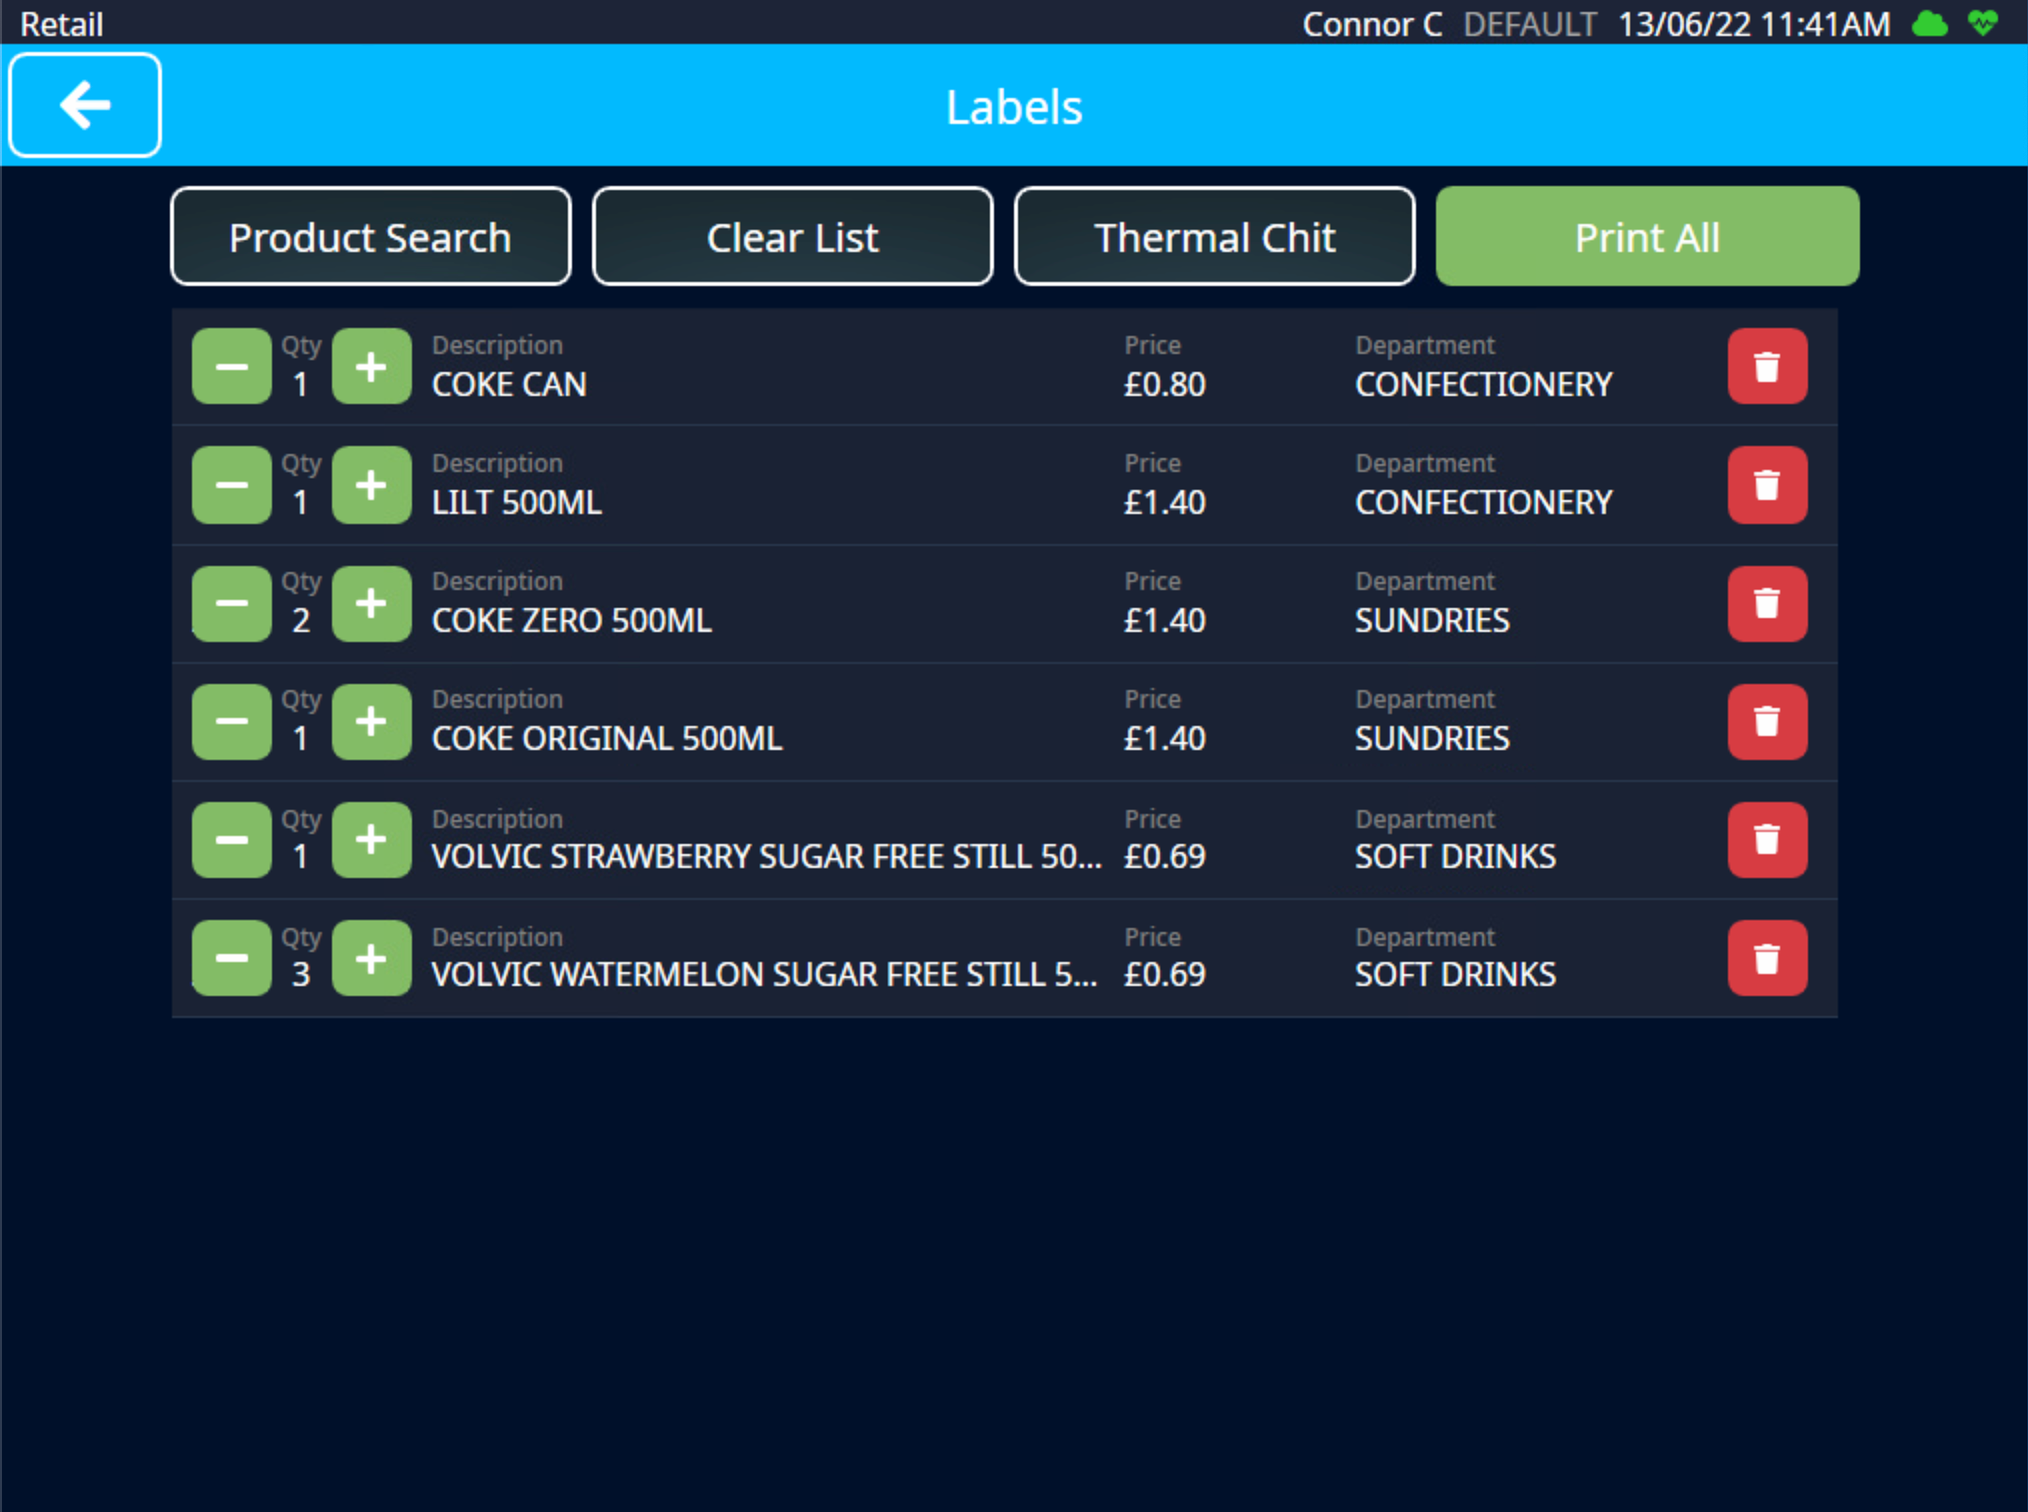
Task: Open Product Search
Action: (371, 237)
